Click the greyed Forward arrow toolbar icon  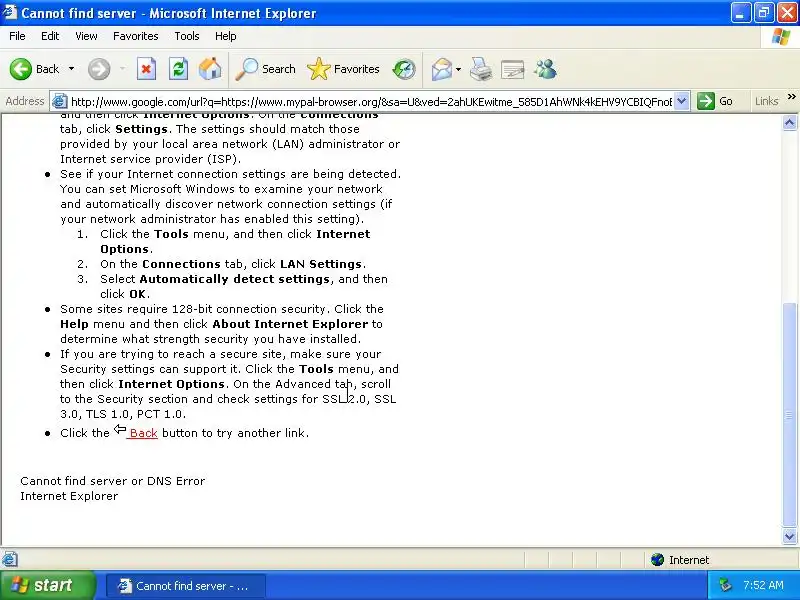pos(99,69)
